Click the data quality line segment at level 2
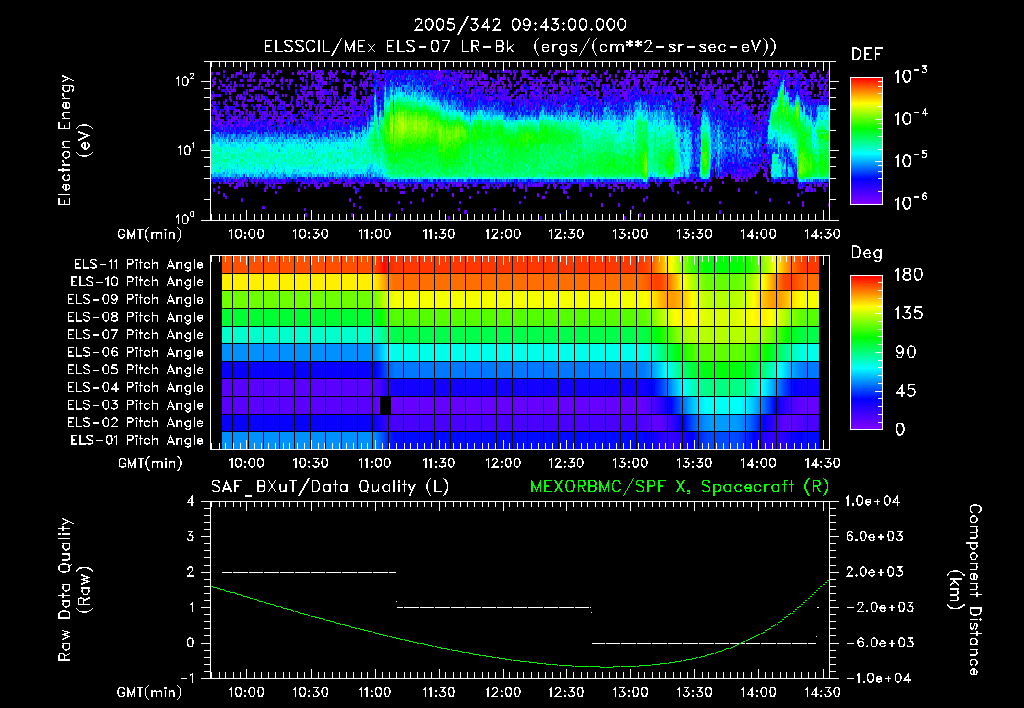This screenshot has width=1024, height=708. coord(310,572)
